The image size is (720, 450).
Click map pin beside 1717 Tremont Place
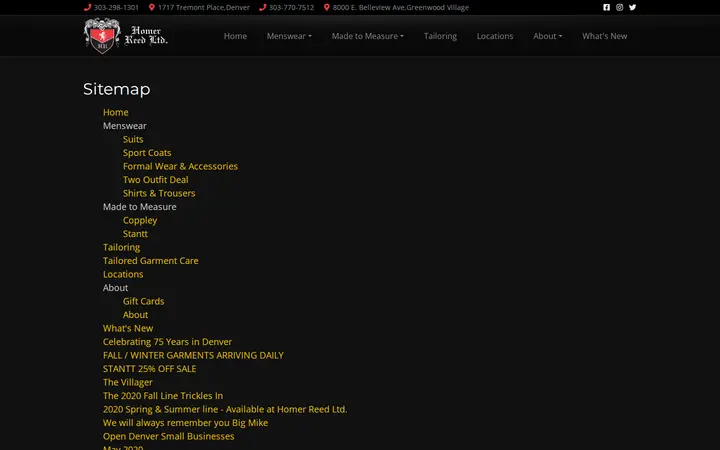pos(152,7)
